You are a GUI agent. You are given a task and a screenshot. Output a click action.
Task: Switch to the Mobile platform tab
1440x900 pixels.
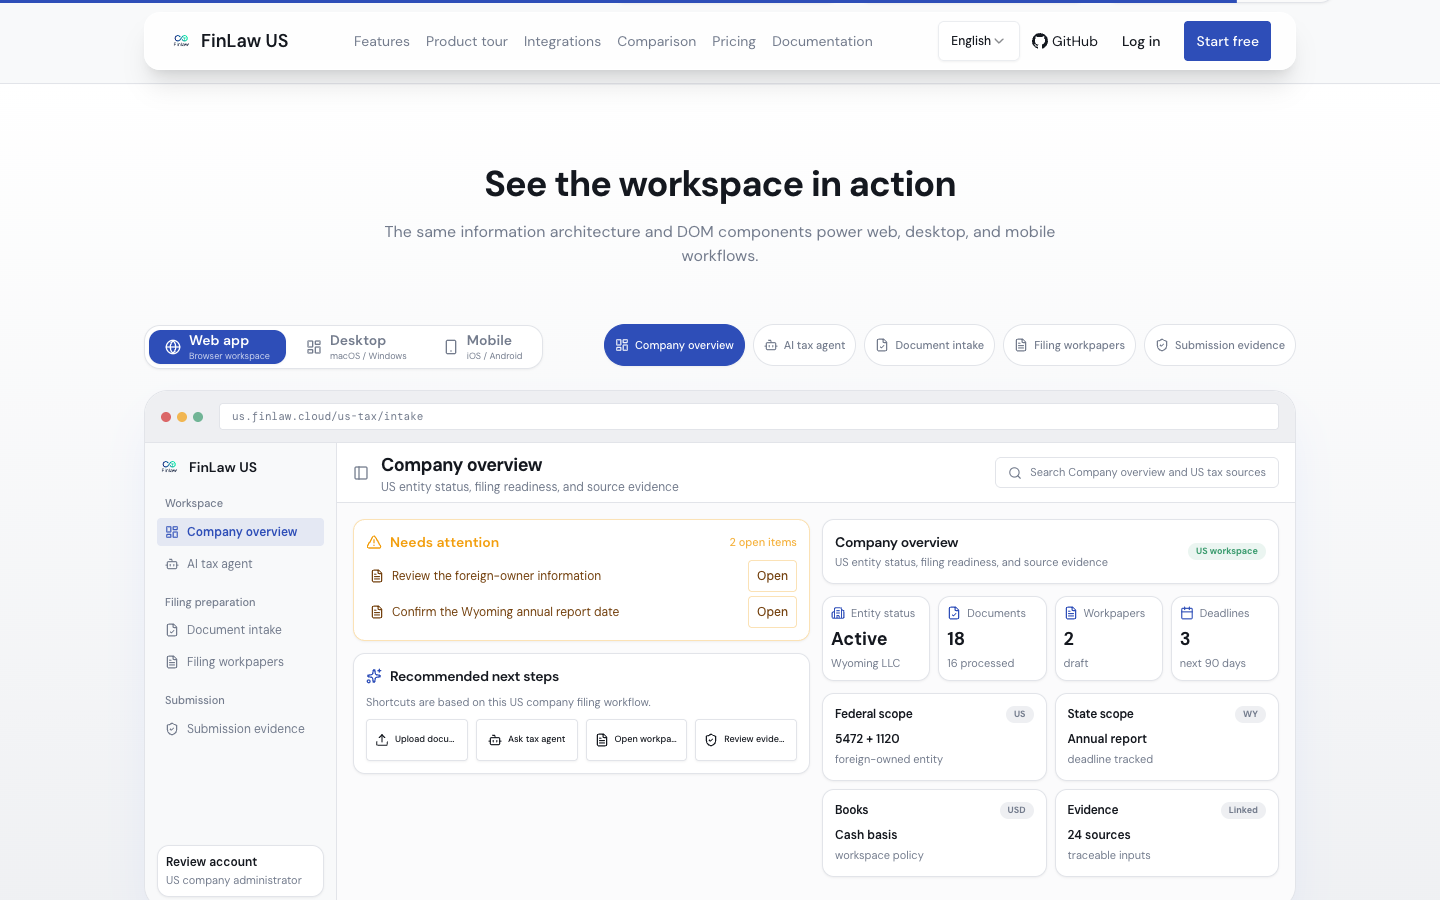pyautogui.click(x=483, y=347)
